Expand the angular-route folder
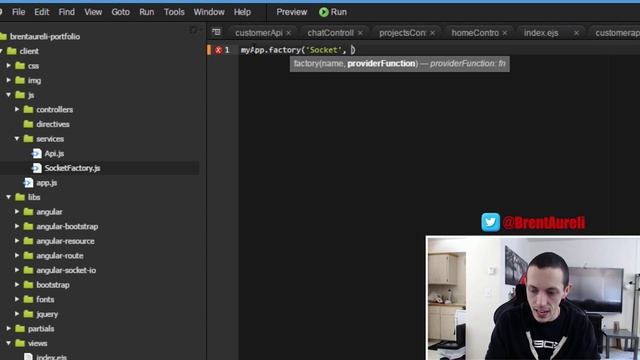The image size is (640, 360). 17,256
